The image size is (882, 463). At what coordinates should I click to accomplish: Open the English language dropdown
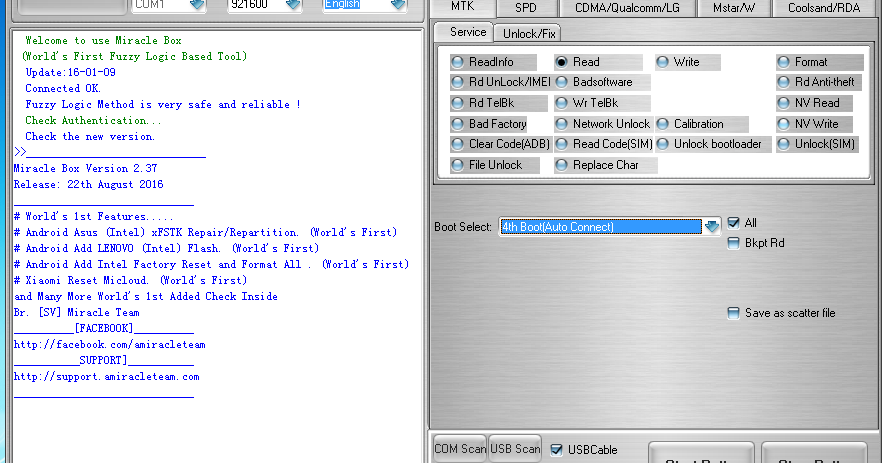pos(398,5)
